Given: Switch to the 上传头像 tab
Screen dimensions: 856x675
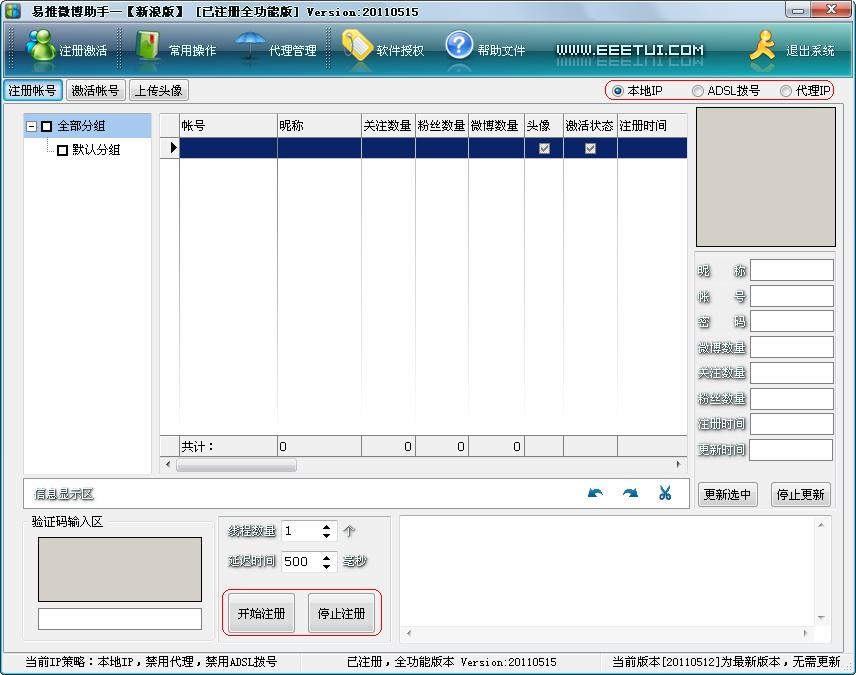Looking at the screenshot, I should (158, 90).
